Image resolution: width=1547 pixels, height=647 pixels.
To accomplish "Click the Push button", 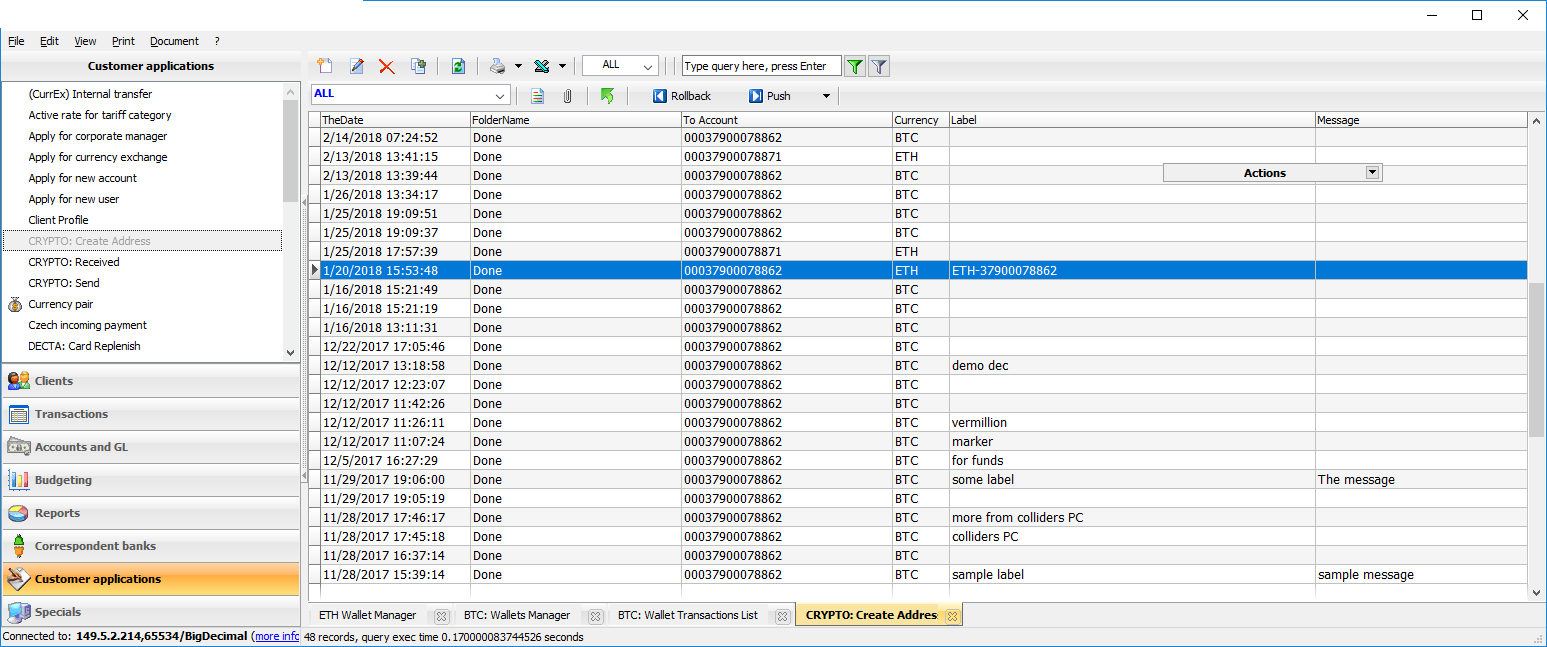I will (769, 96).
